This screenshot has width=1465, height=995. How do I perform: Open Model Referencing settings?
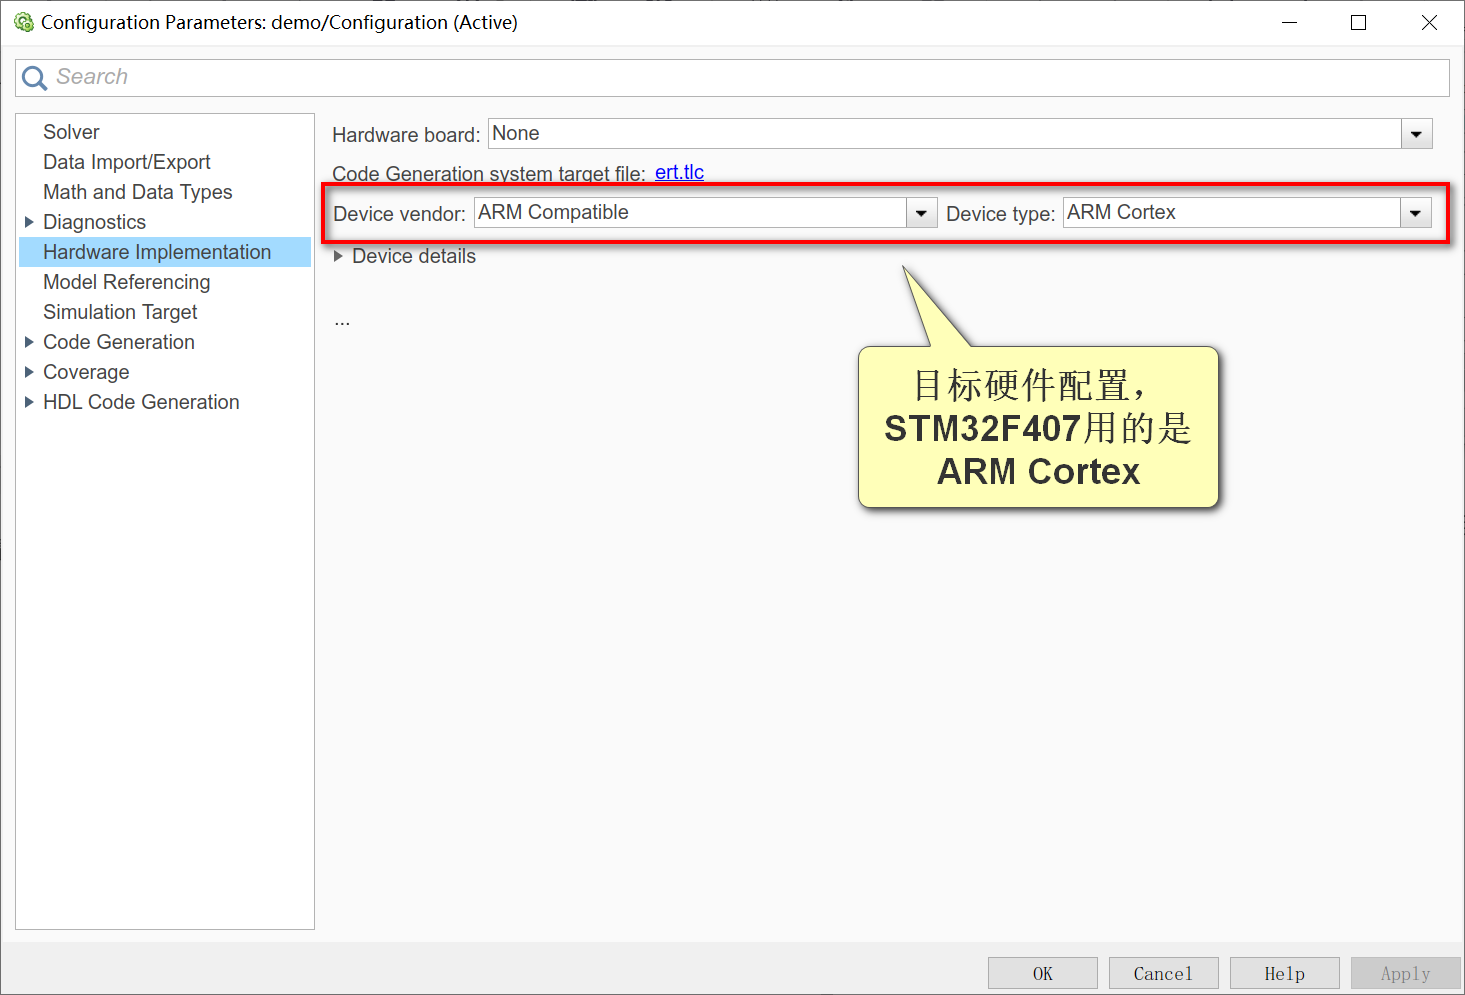coord(127,282)
